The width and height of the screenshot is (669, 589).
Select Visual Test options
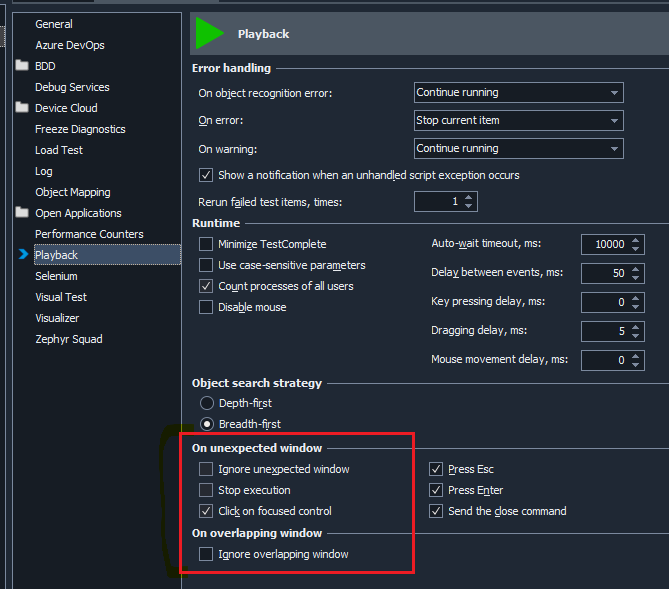pyautogui.click(x=61, y=297)
